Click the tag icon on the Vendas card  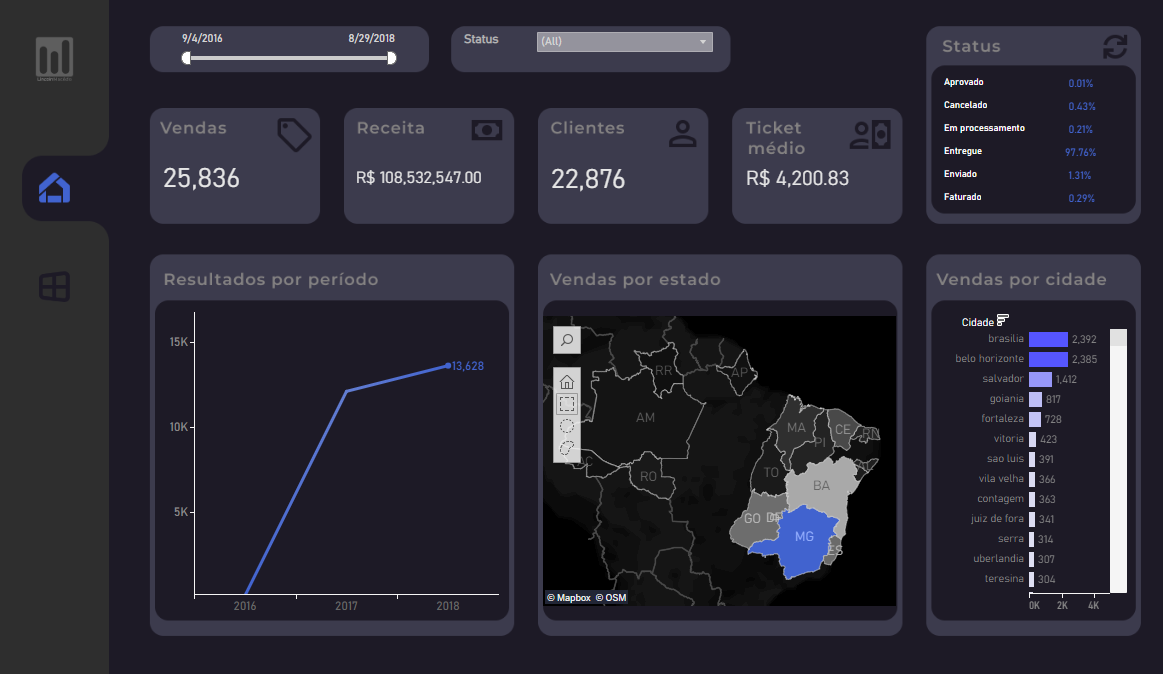point(297,135)
